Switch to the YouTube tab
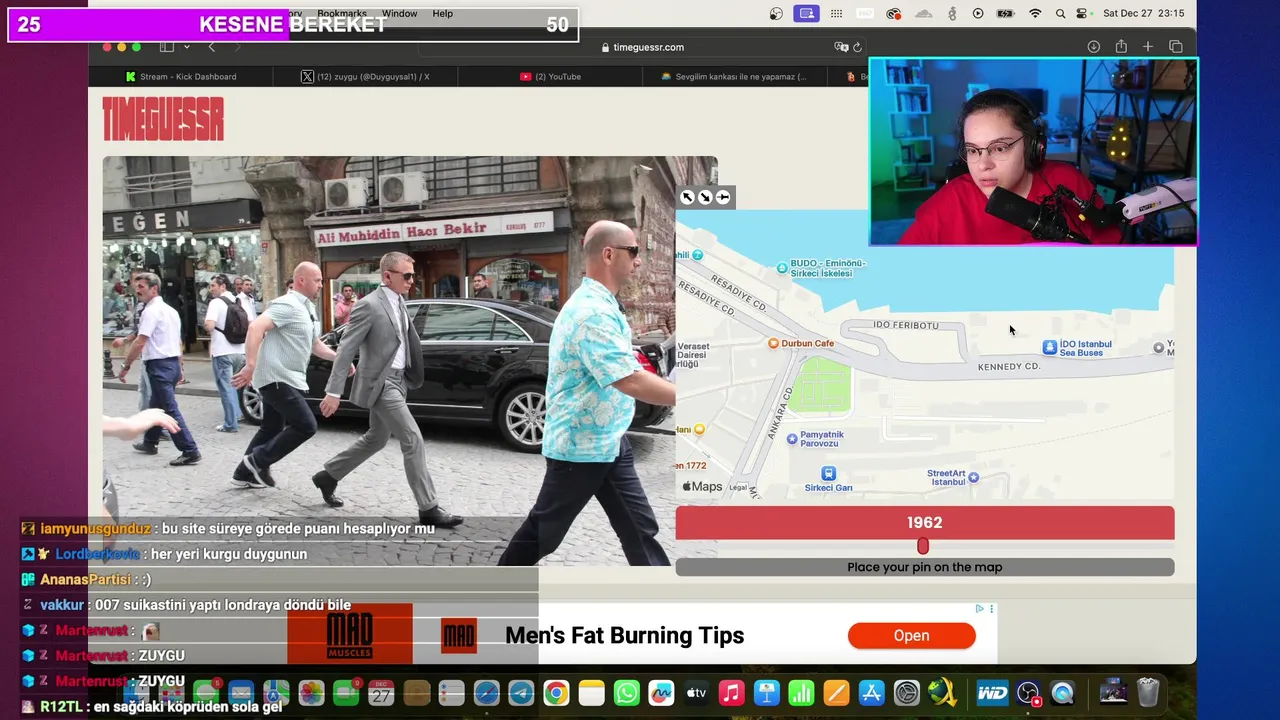This screenshot has width=1280, height=720. (x=550, y=76)
